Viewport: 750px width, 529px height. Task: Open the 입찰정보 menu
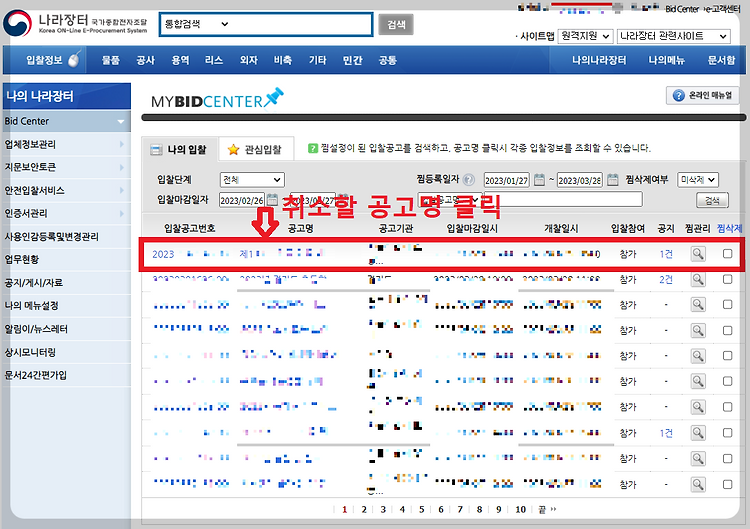click(44, 60)
